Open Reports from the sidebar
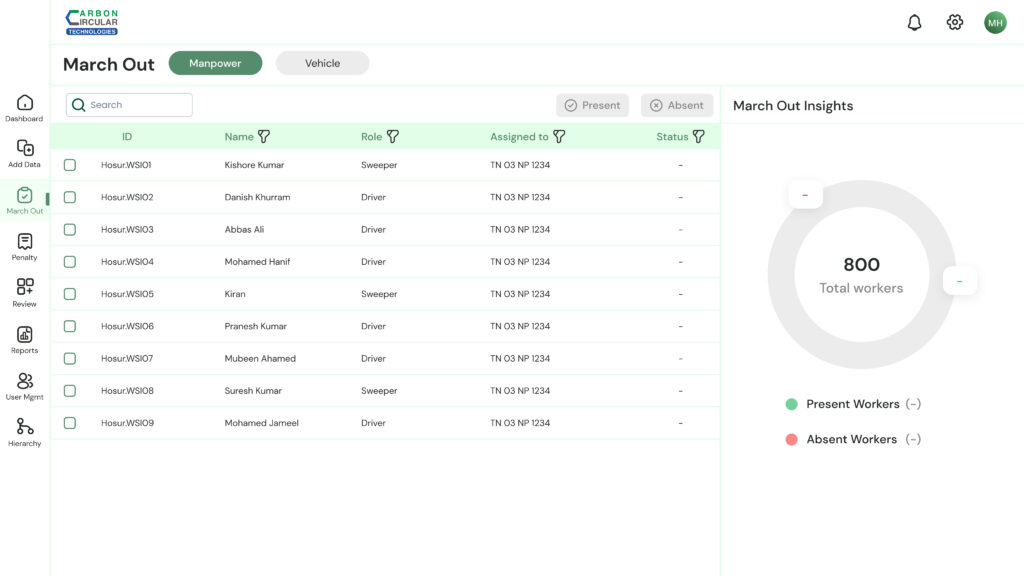The width and height of the screenshot is (1024, 576). [25, 335]
